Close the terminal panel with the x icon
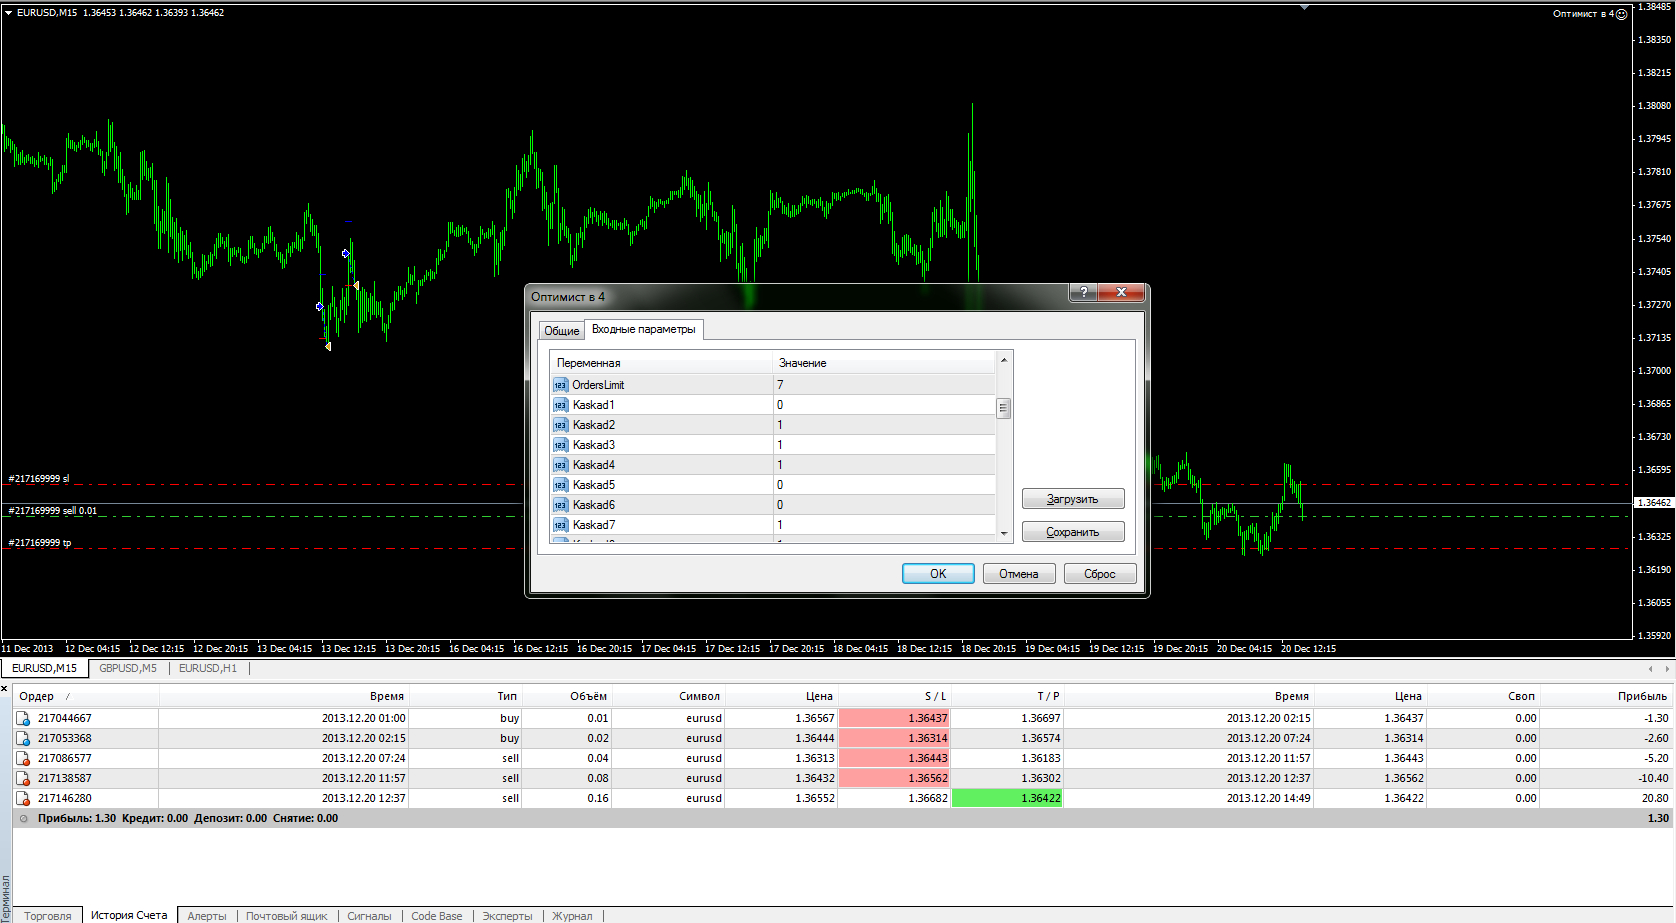Image resolution: width=1676 pixels, height=923 pixels. pyautogui.click(x=5, y=688)
